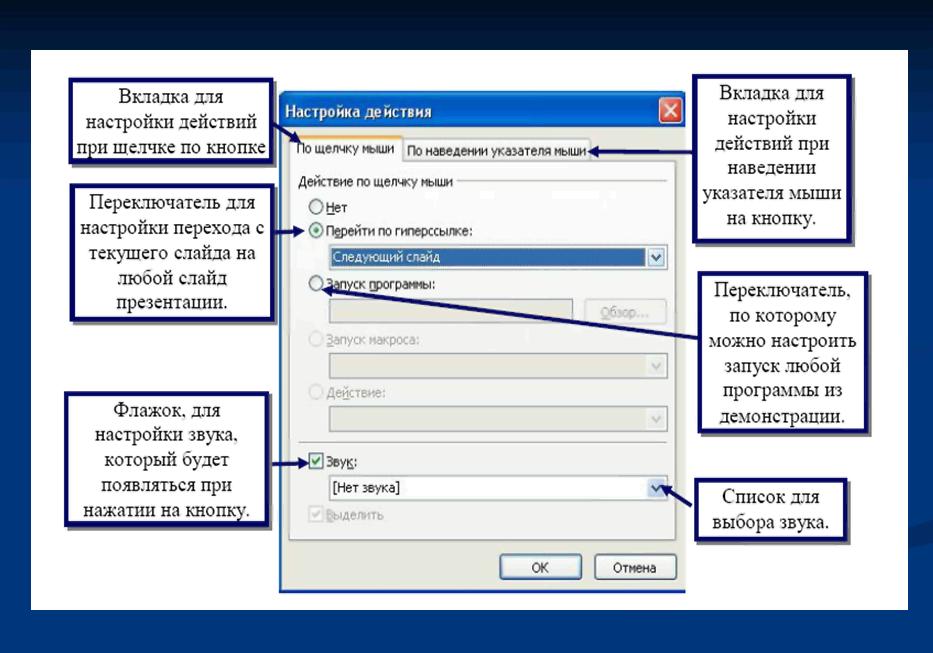This screenshot has height=653, width=933.
Task: Open the По наведении указателя мыши tab
Action: pyautogui.click(x=496, y=150)
